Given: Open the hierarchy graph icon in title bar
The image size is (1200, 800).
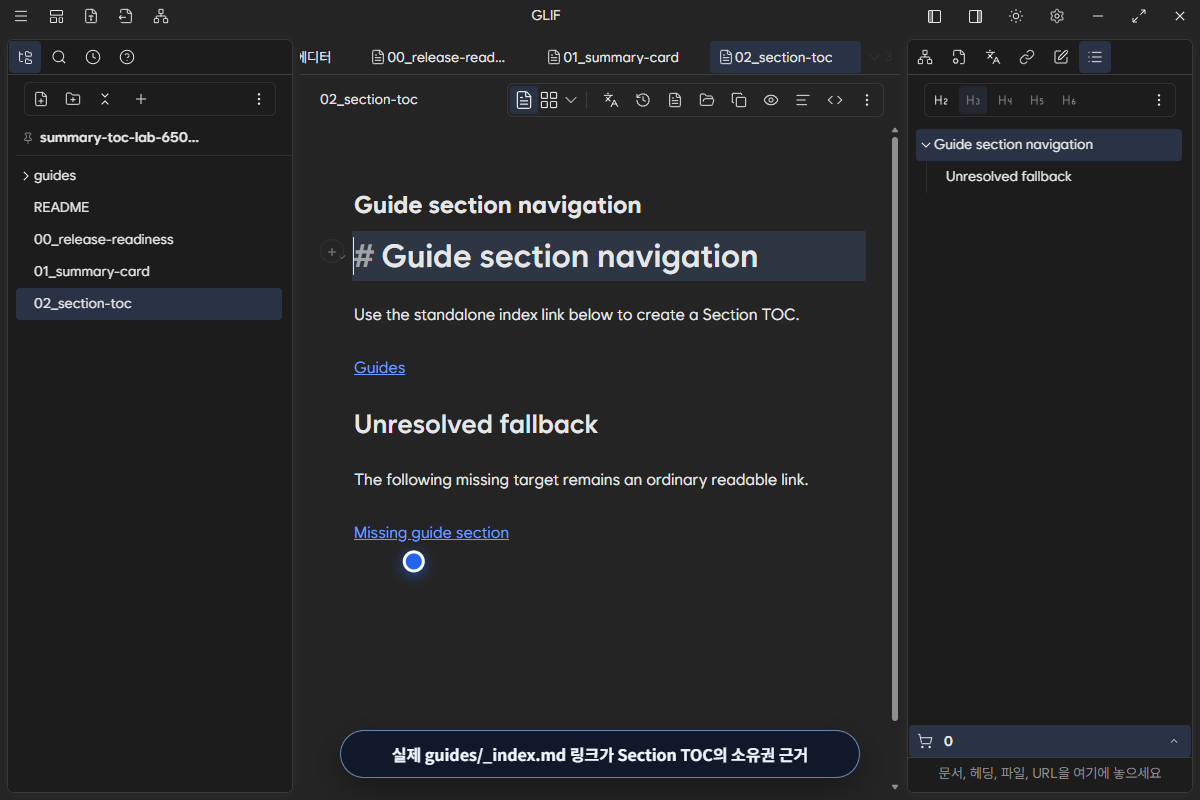Looking at the screenshot, I should 161,16.
